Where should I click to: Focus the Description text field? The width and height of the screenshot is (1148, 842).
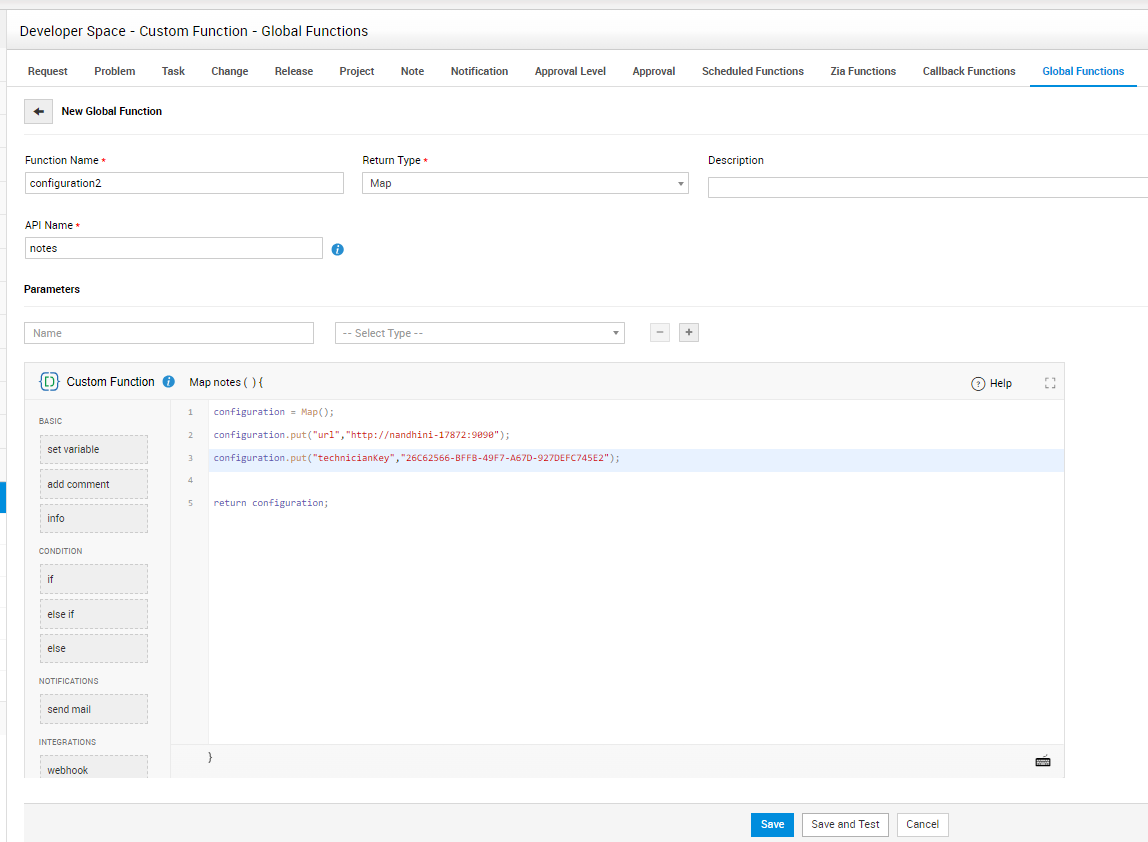927,188
